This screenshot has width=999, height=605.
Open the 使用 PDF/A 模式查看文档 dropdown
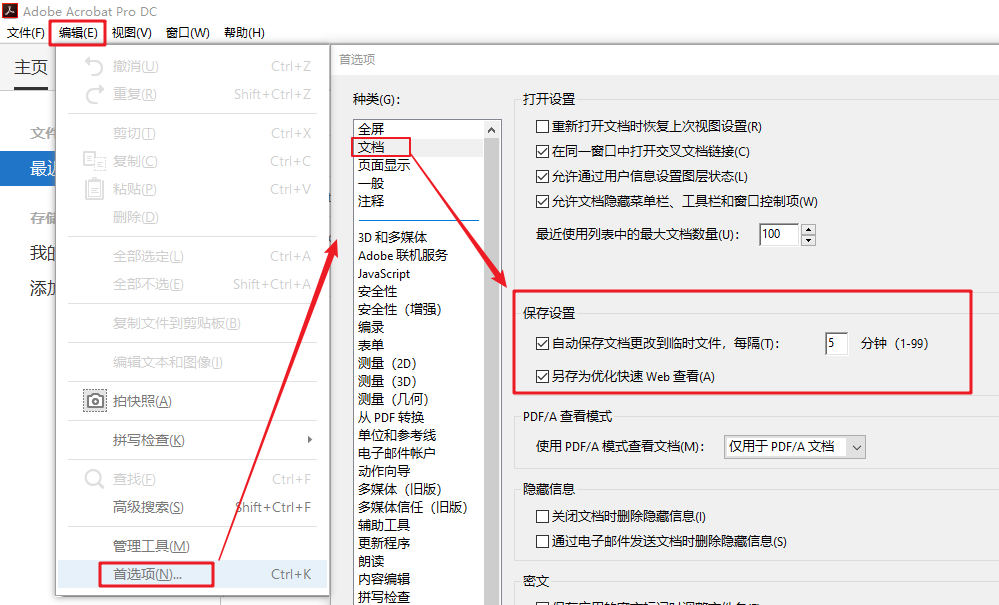[x=794, y=447]
